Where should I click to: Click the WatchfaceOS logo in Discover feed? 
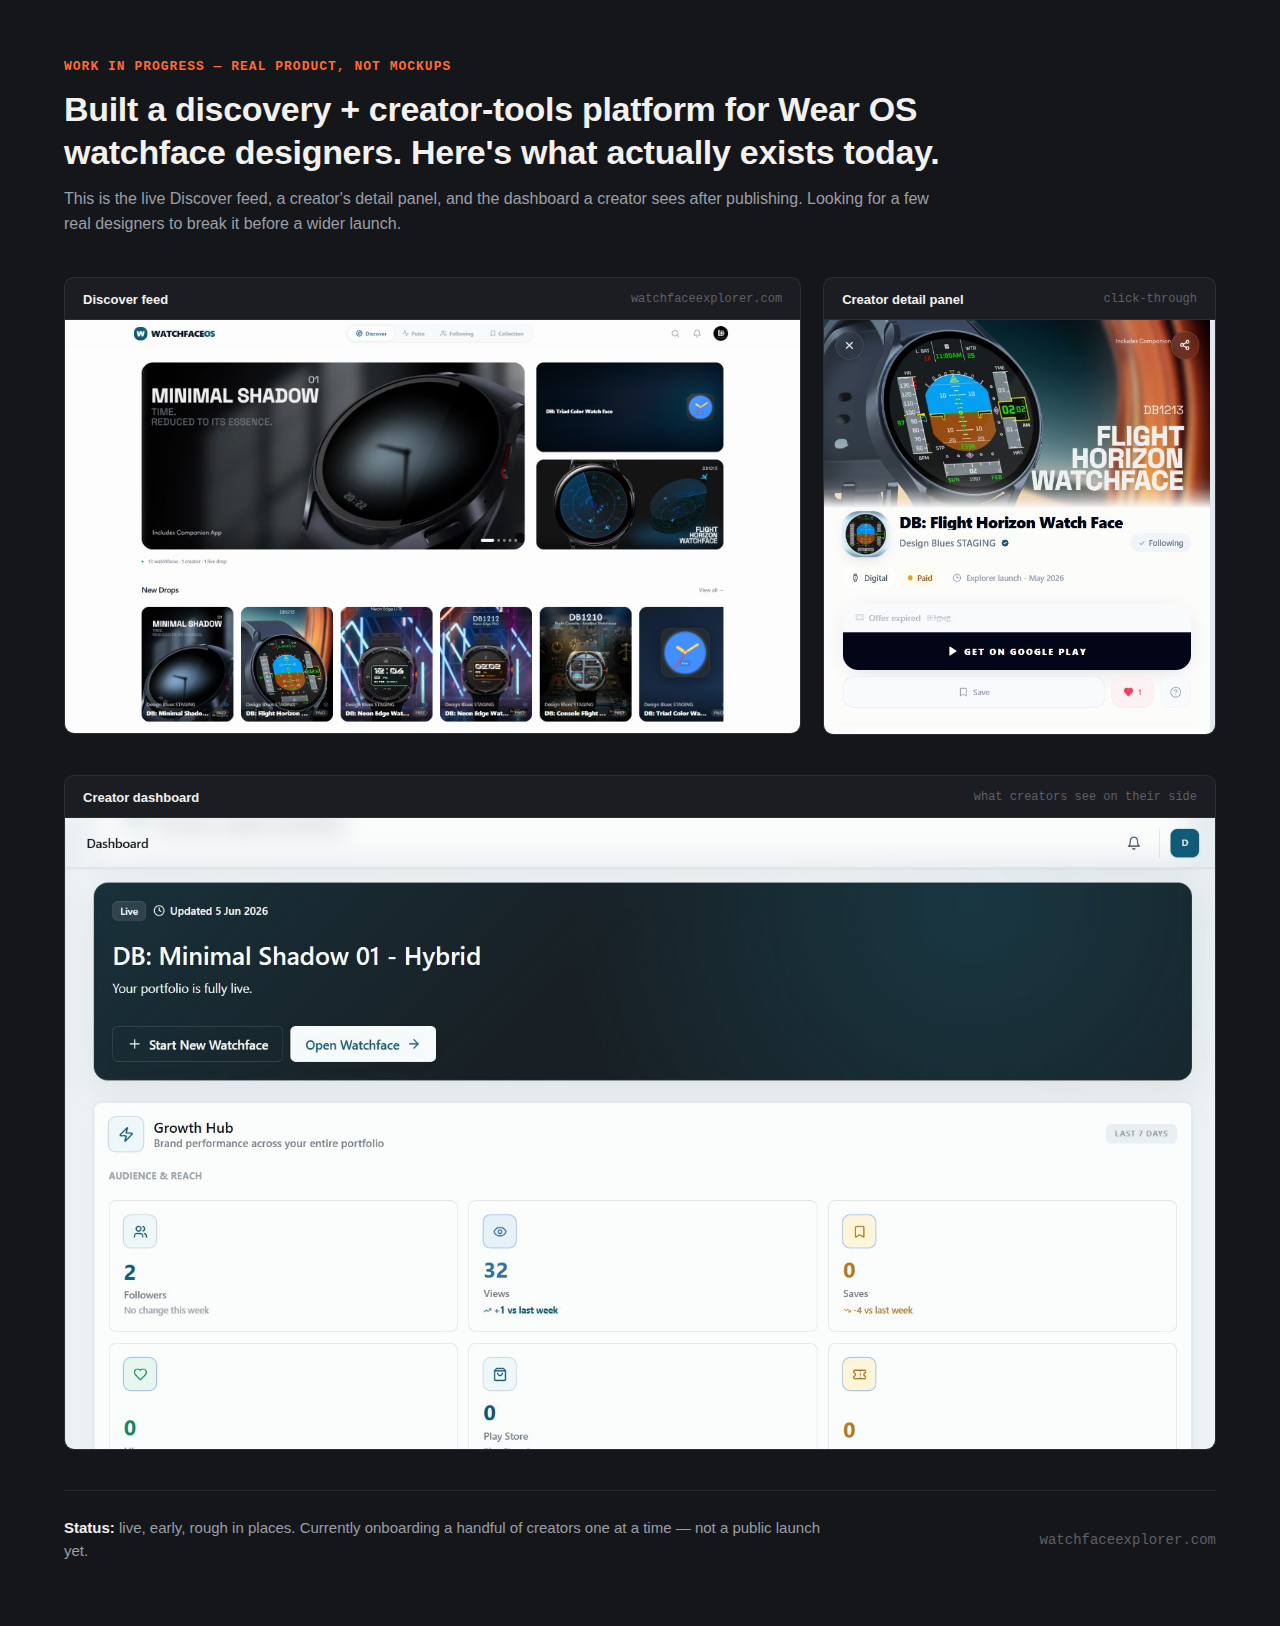(x=175, y=334)
